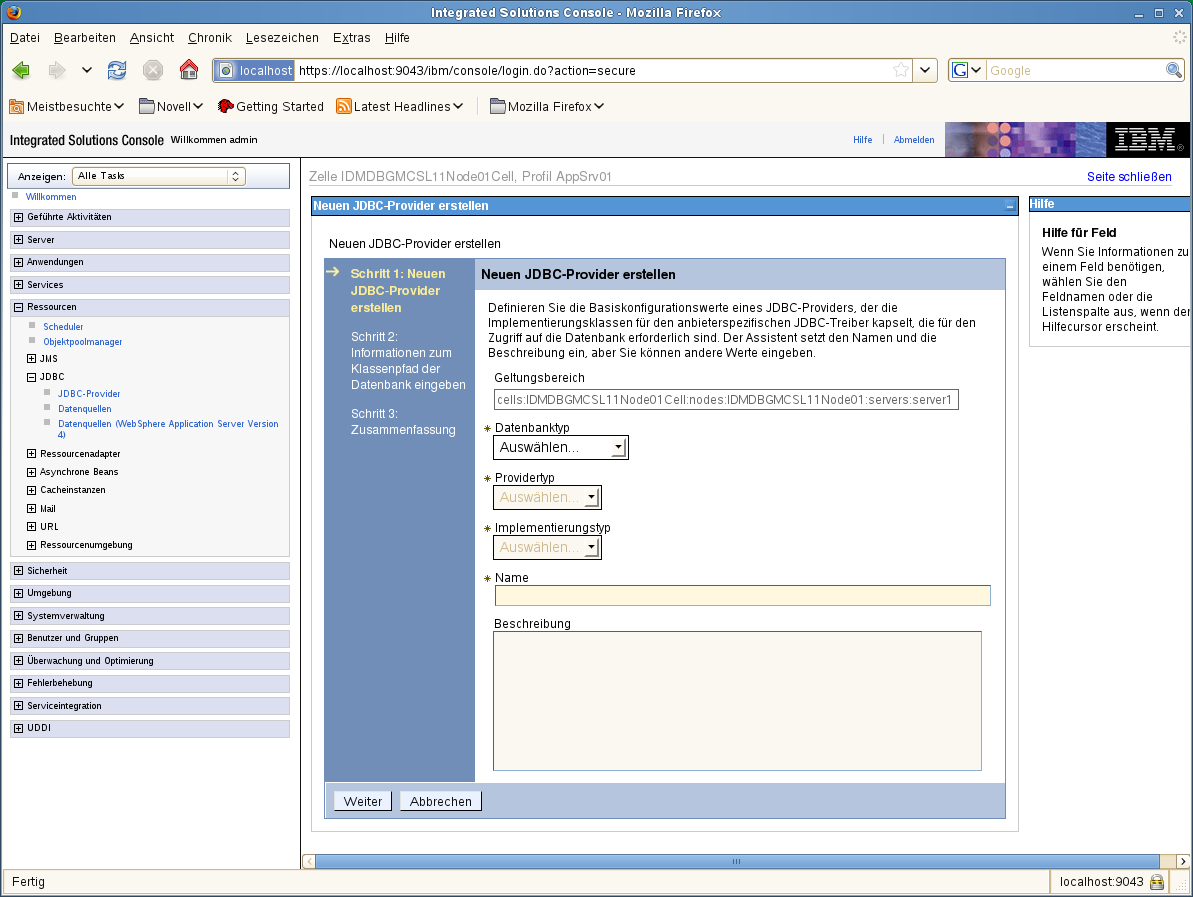Open the Bearbeiten menu
This screenshot has height=897, width=1193.
tap(84, 38)
